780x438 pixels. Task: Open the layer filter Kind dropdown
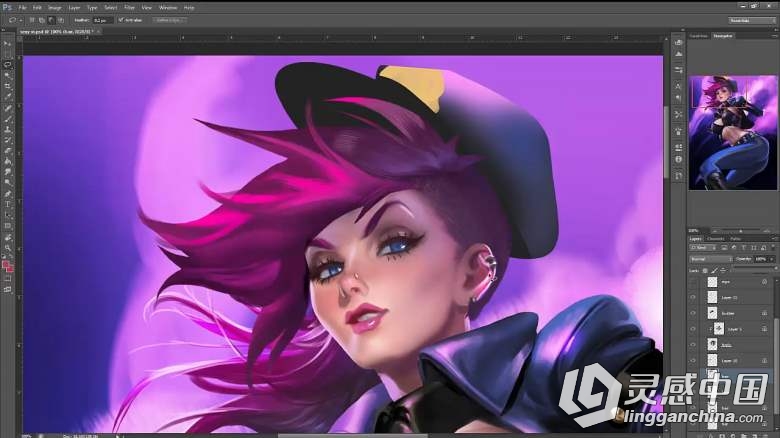coord(703,247)
